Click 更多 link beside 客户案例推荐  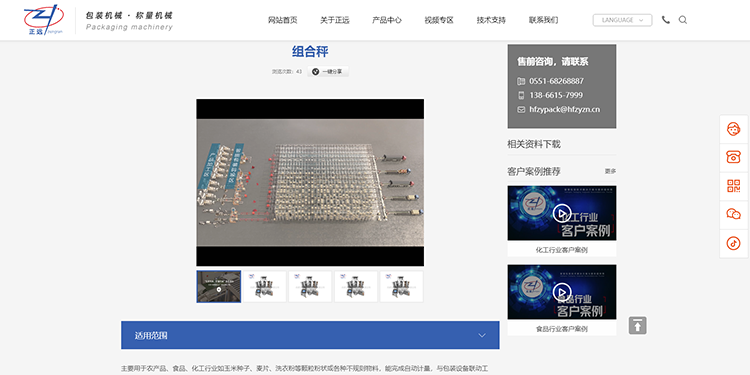tap(610, 171)
